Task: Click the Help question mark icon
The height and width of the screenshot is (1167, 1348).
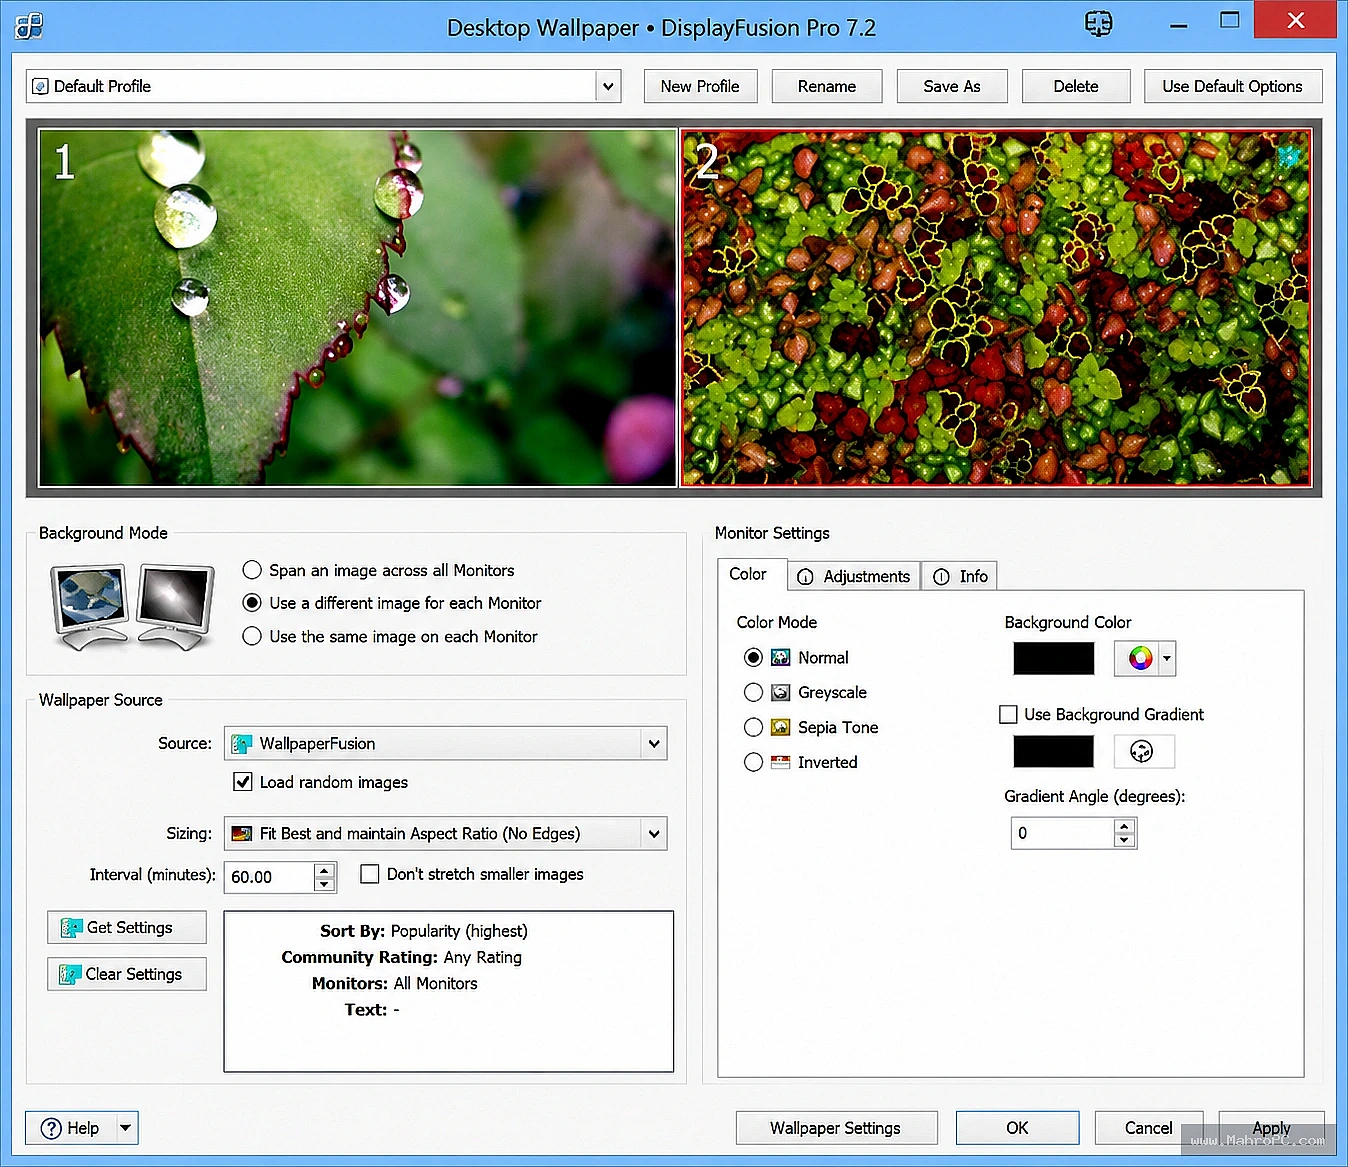Action: [51, 1128]
